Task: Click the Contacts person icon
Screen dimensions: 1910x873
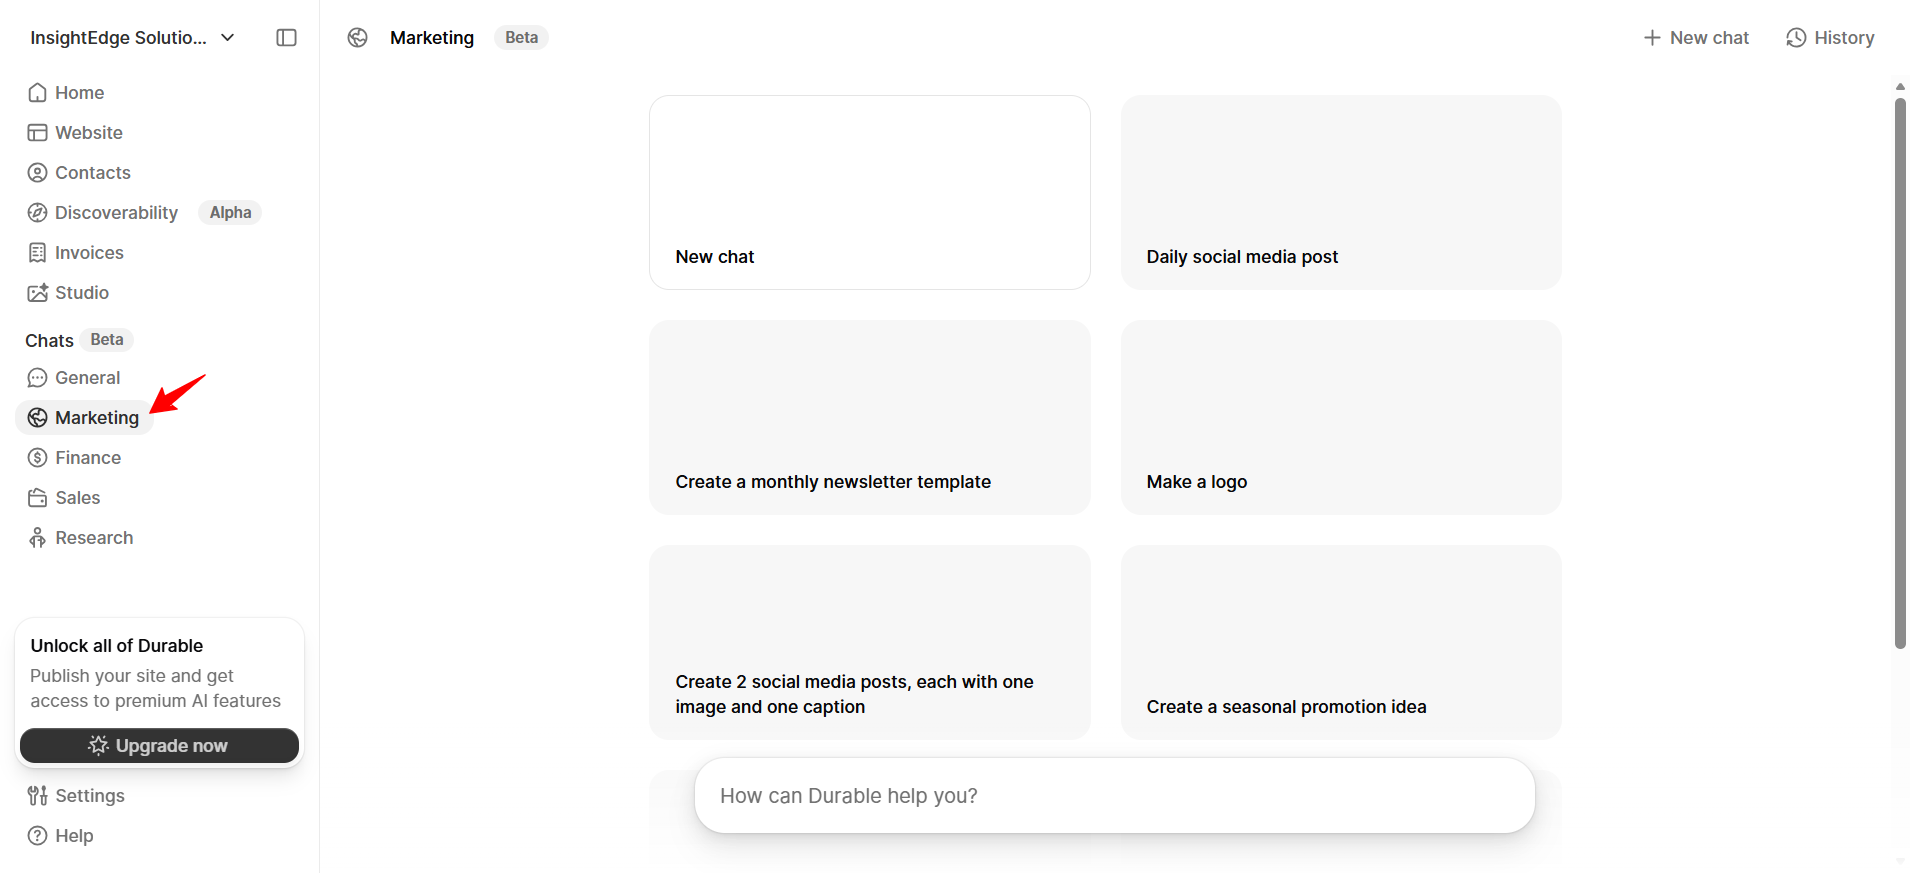Action: click(37, 173)
